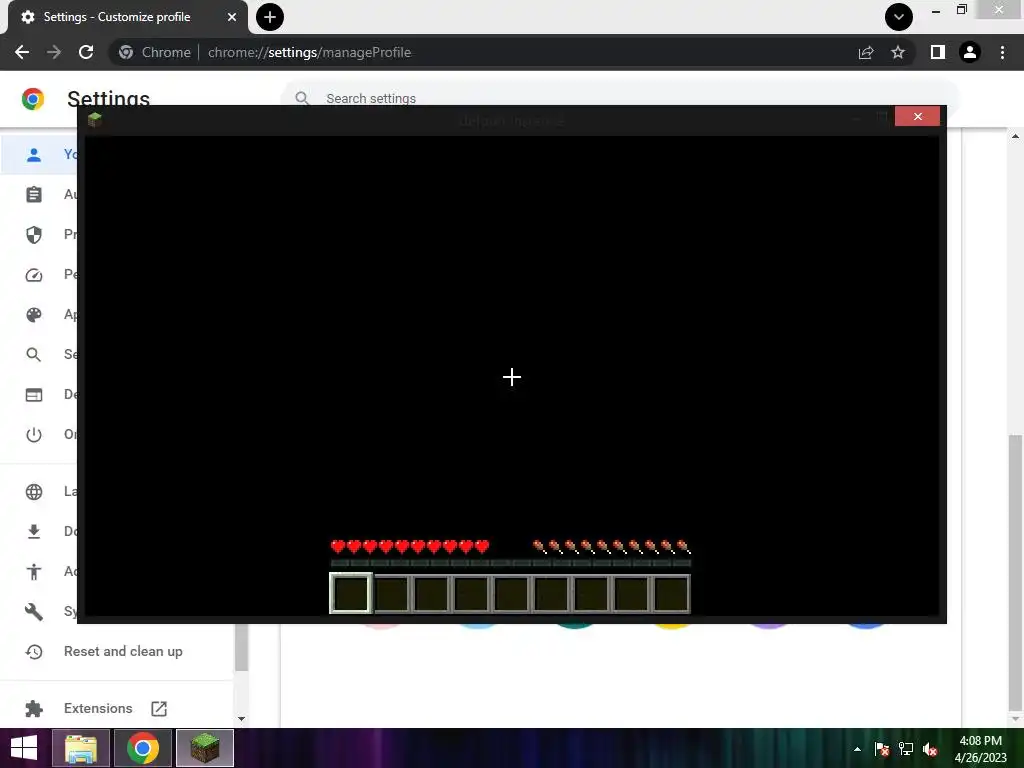Viewport: 1024px width, 768px height.
Task: Open File Explorer from taskbar
Action: point(81,748)
